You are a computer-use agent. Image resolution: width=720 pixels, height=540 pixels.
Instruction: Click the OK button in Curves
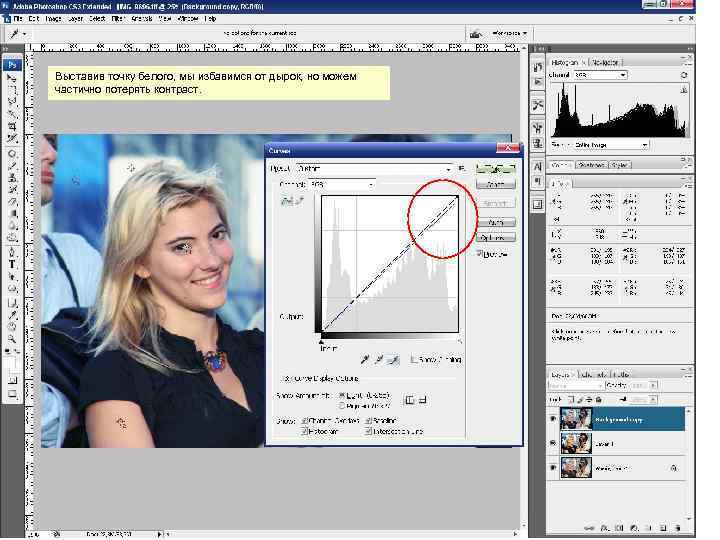(495, 169)
